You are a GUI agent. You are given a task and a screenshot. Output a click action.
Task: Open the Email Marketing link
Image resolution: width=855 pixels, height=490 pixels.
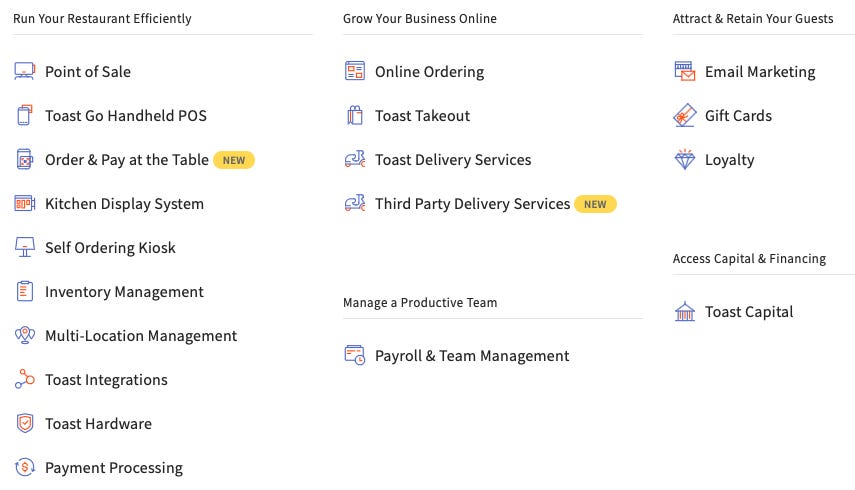tap(760, 71)
